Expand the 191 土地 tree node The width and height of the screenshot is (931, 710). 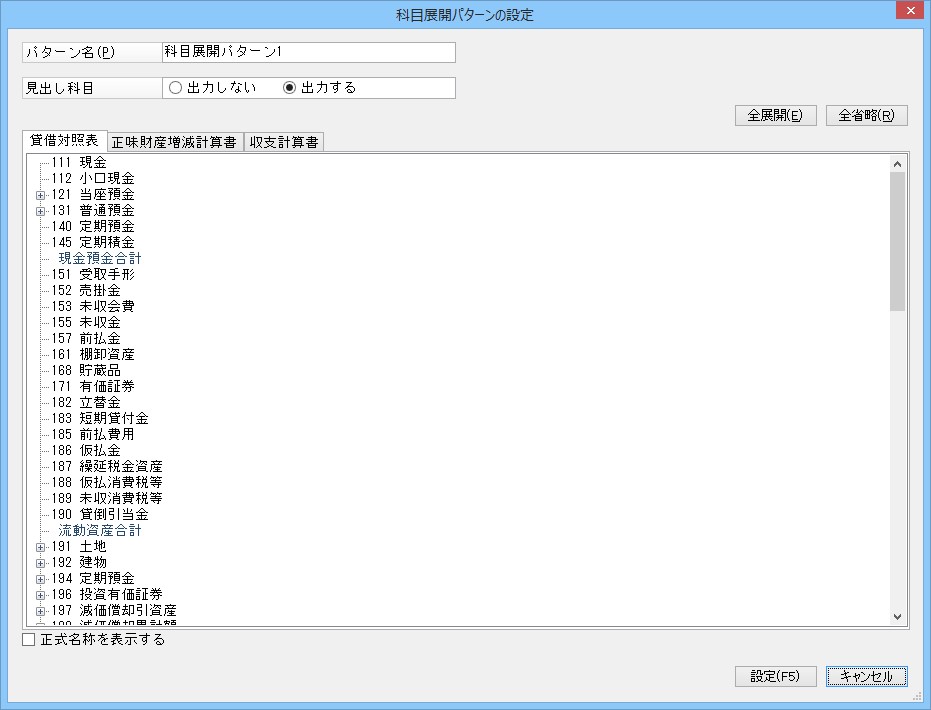tap(41, 547)
